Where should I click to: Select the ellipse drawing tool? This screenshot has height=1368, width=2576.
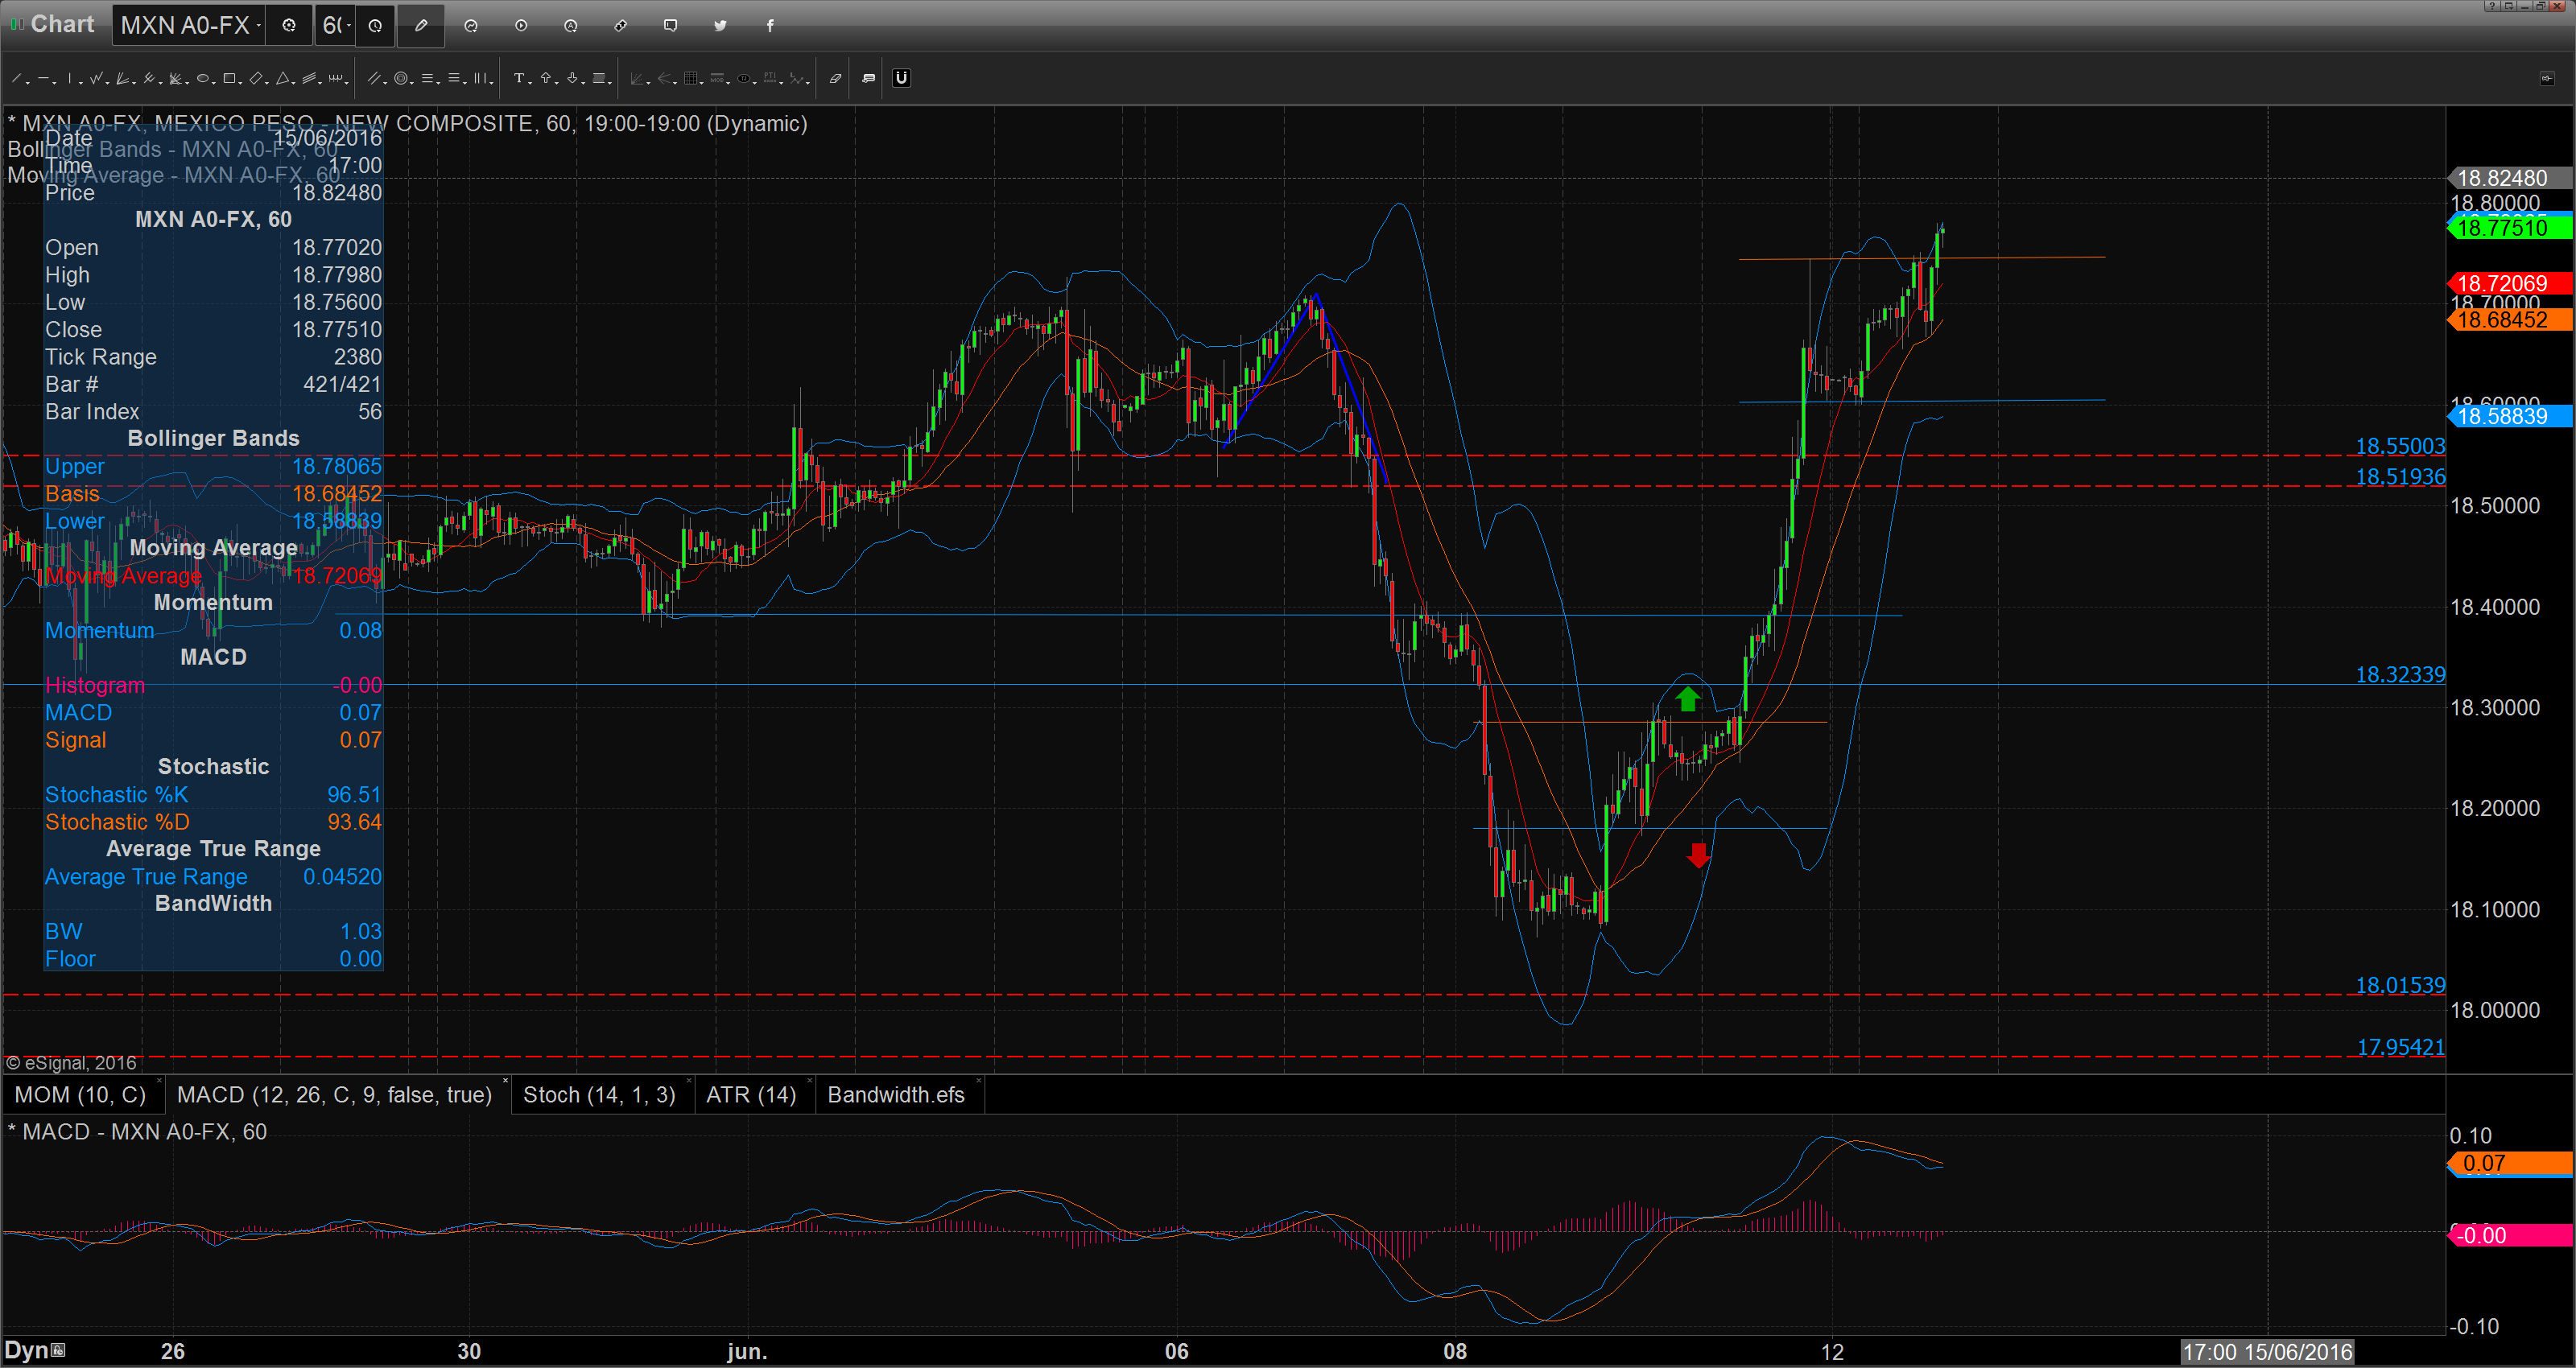pos(203,78)
